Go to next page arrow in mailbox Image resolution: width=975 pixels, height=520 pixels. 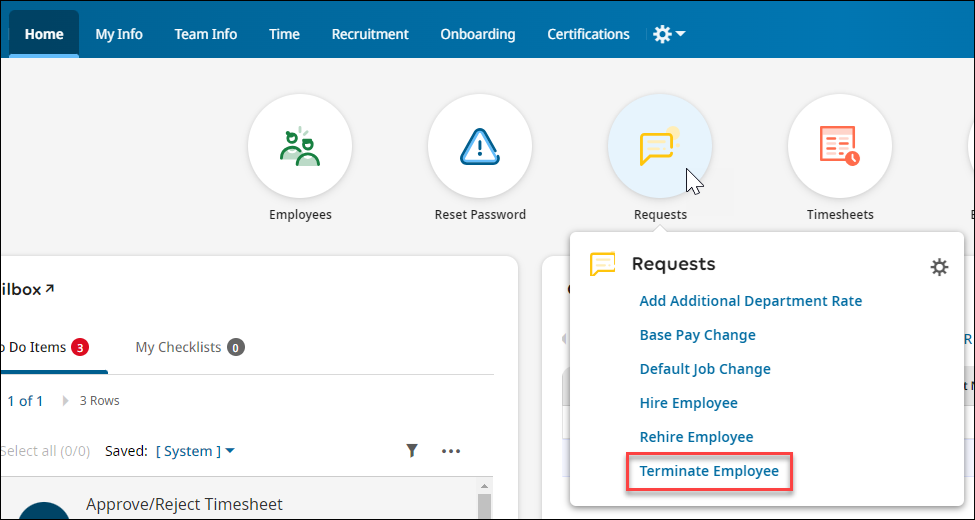(66, 401)
